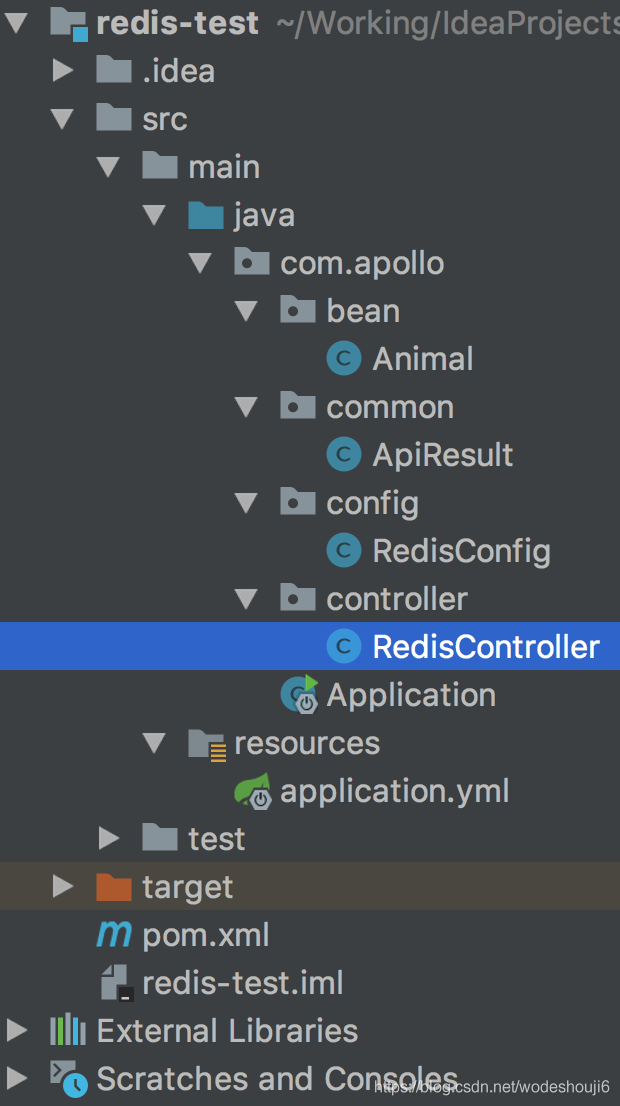Click the Maven pom.xml icon
Image resolution: width=620 pixels, height=1106 pixels.
click(114, 935)
